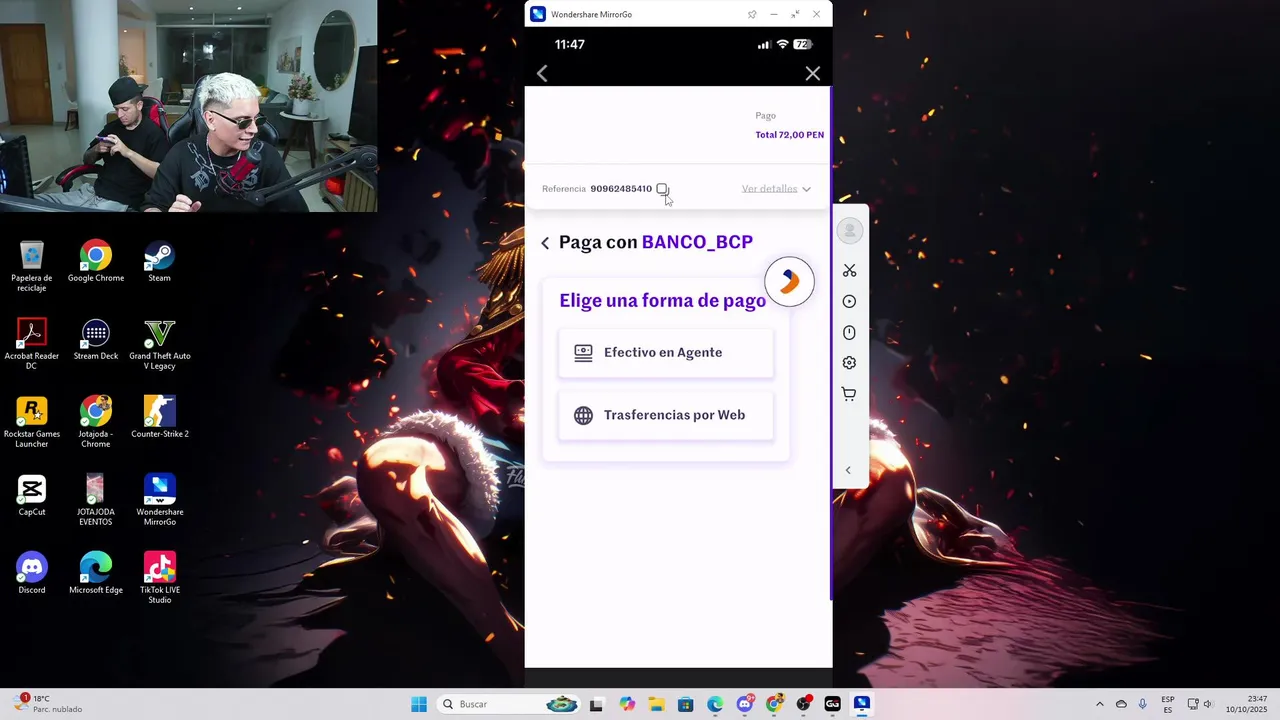The height and width of the screenshot is (720, 1280).
Task: Open the GG app on taskbar
Action: click(832, 704)
